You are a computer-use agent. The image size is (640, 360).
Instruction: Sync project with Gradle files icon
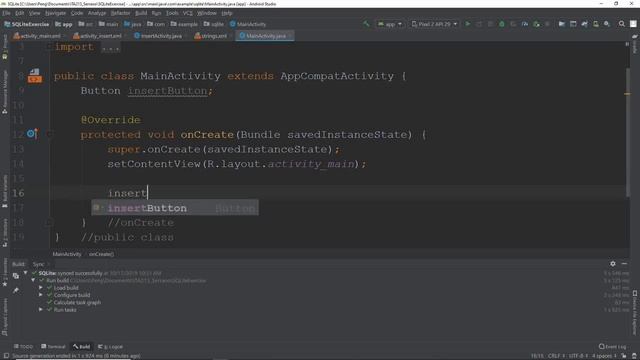pyautogui.click(x=584, y=24)
